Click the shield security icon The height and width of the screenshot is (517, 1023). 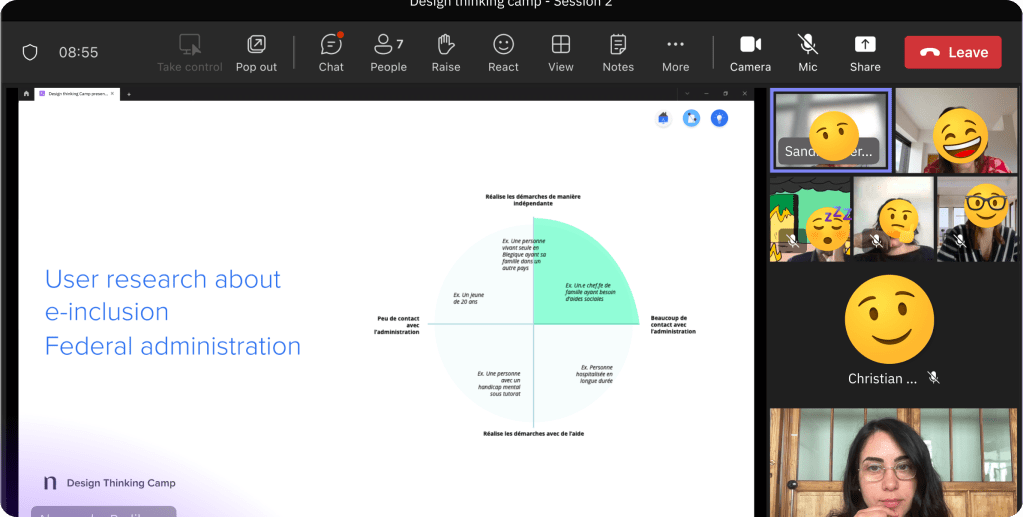coord(30,52)
